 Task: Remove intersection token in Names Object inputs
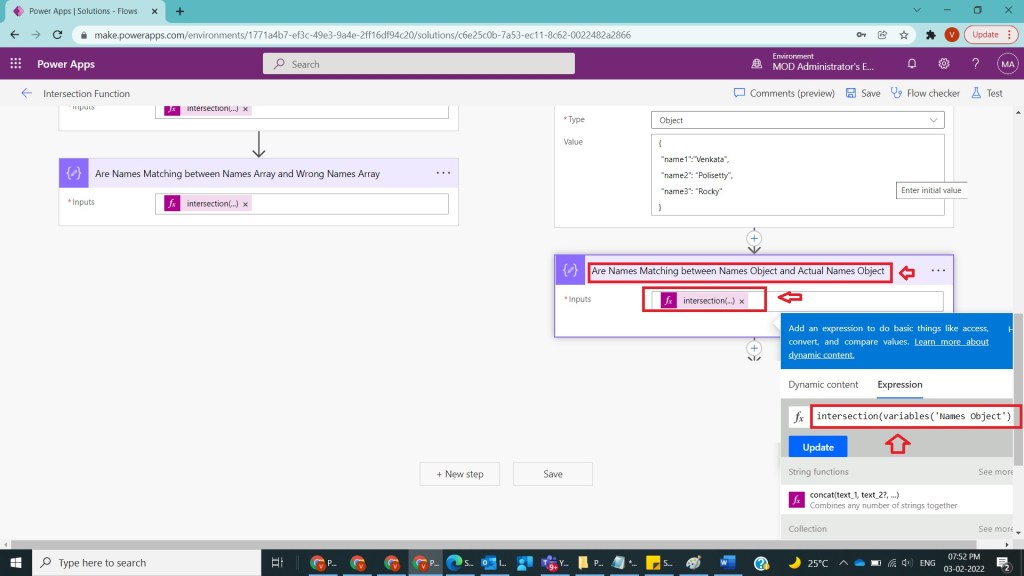click(741, 301)
